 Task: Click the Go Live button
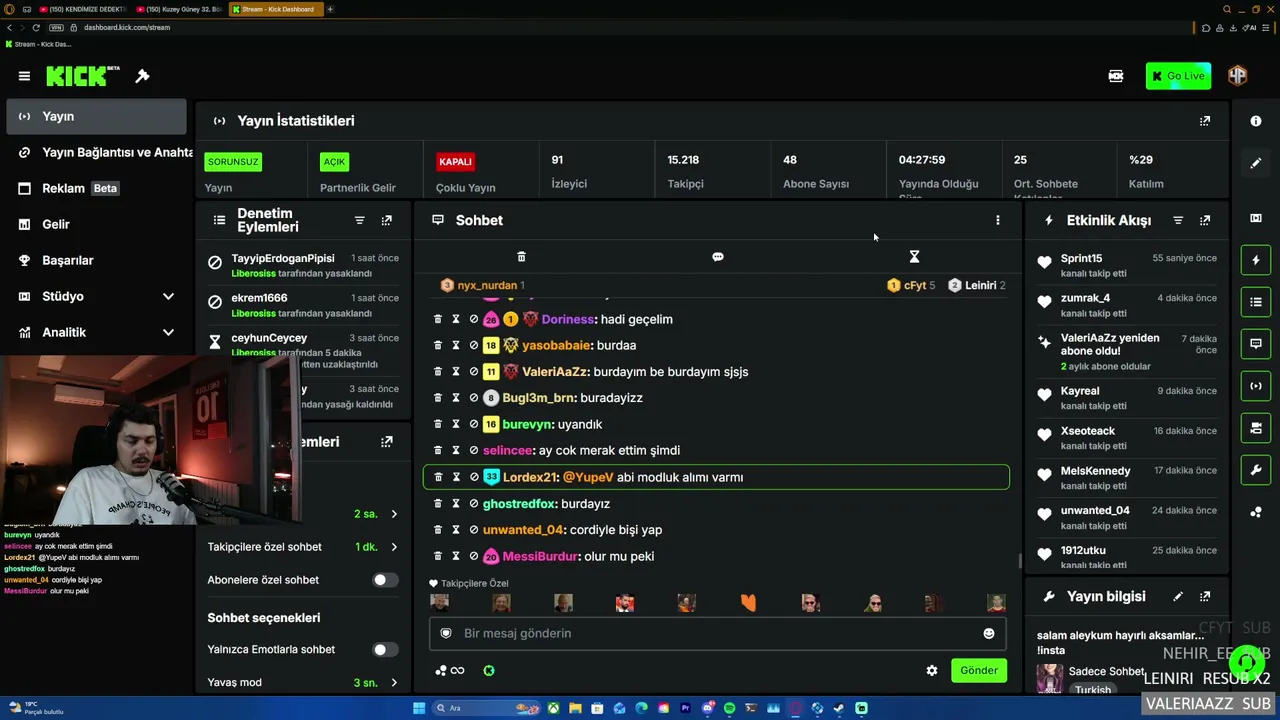[x=1179, y=76]
